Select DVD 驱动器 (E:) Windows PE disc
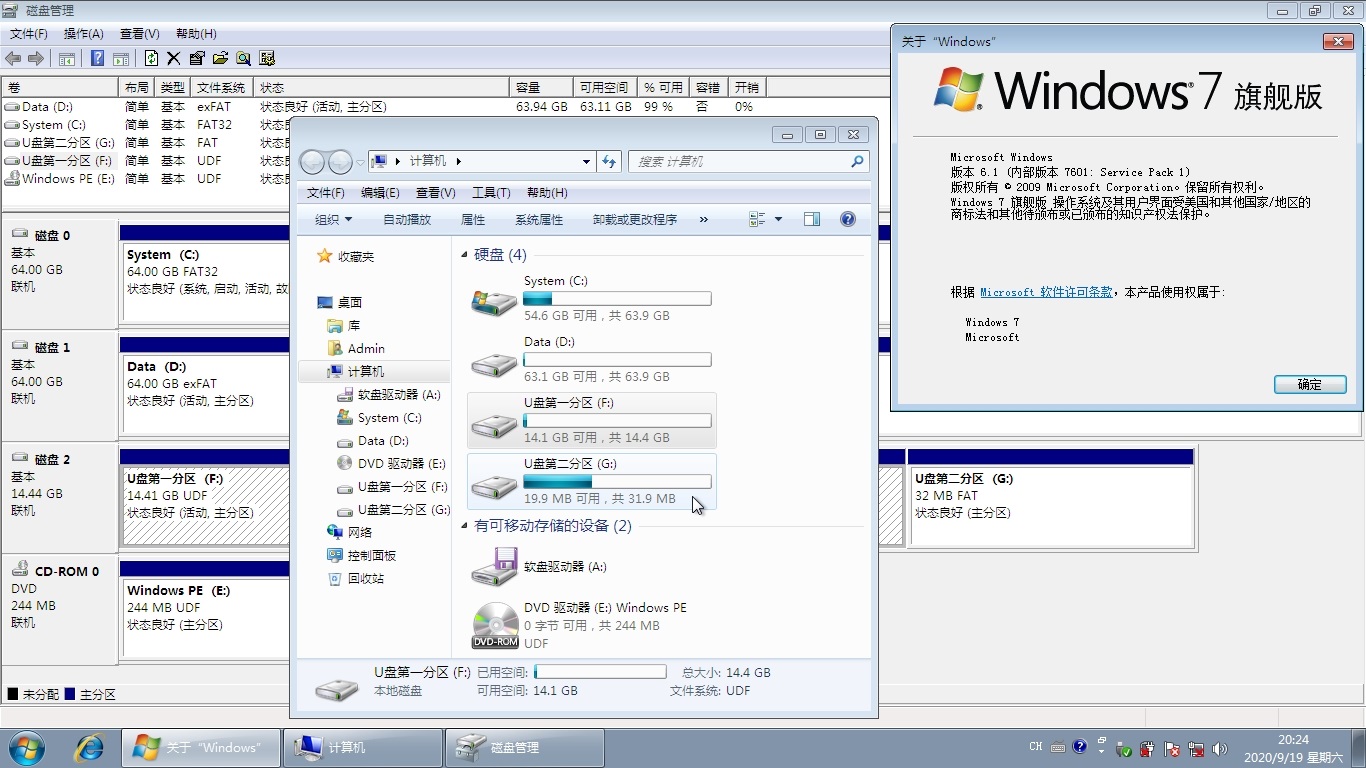The image size is (1366, 768). (592, 625)
